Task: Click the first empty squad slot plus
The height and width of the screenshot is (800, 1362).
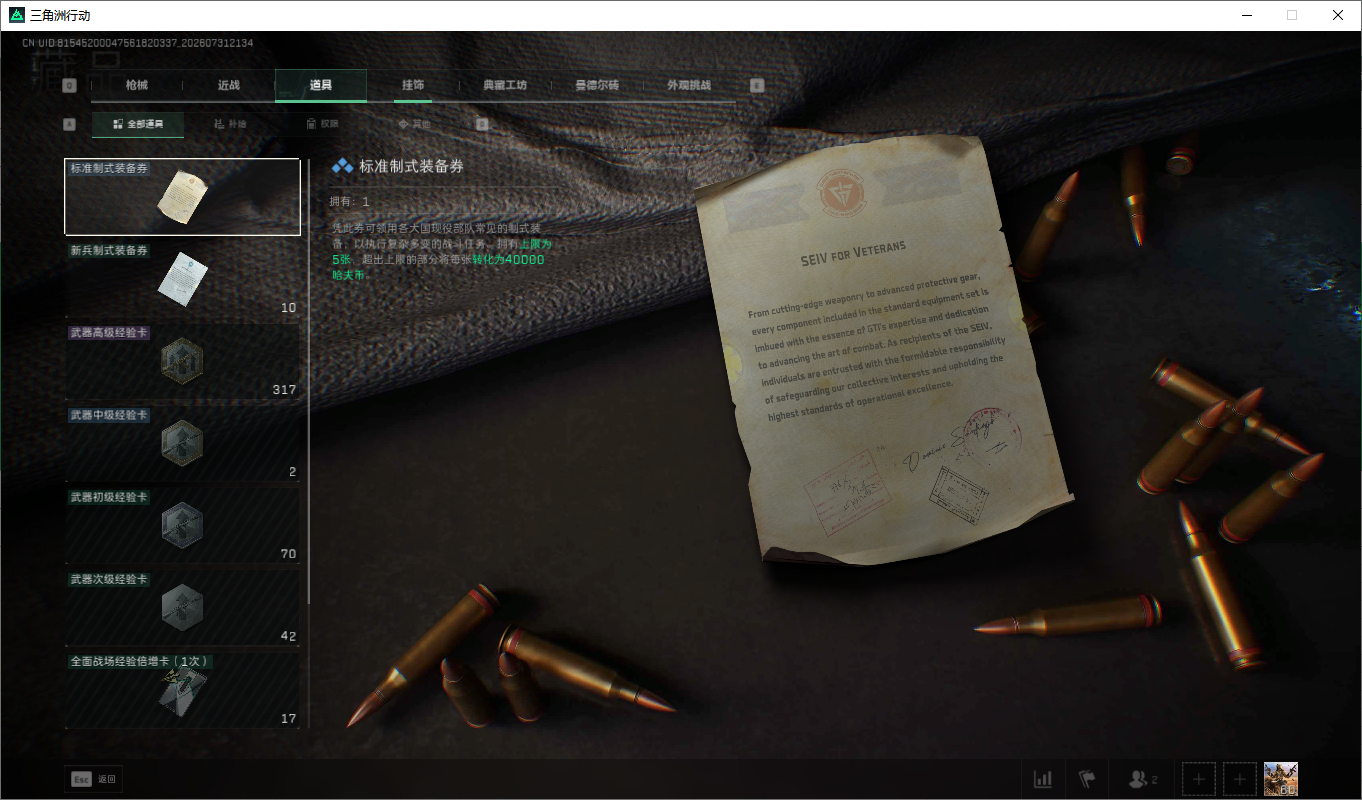Action: [1199, 779]
